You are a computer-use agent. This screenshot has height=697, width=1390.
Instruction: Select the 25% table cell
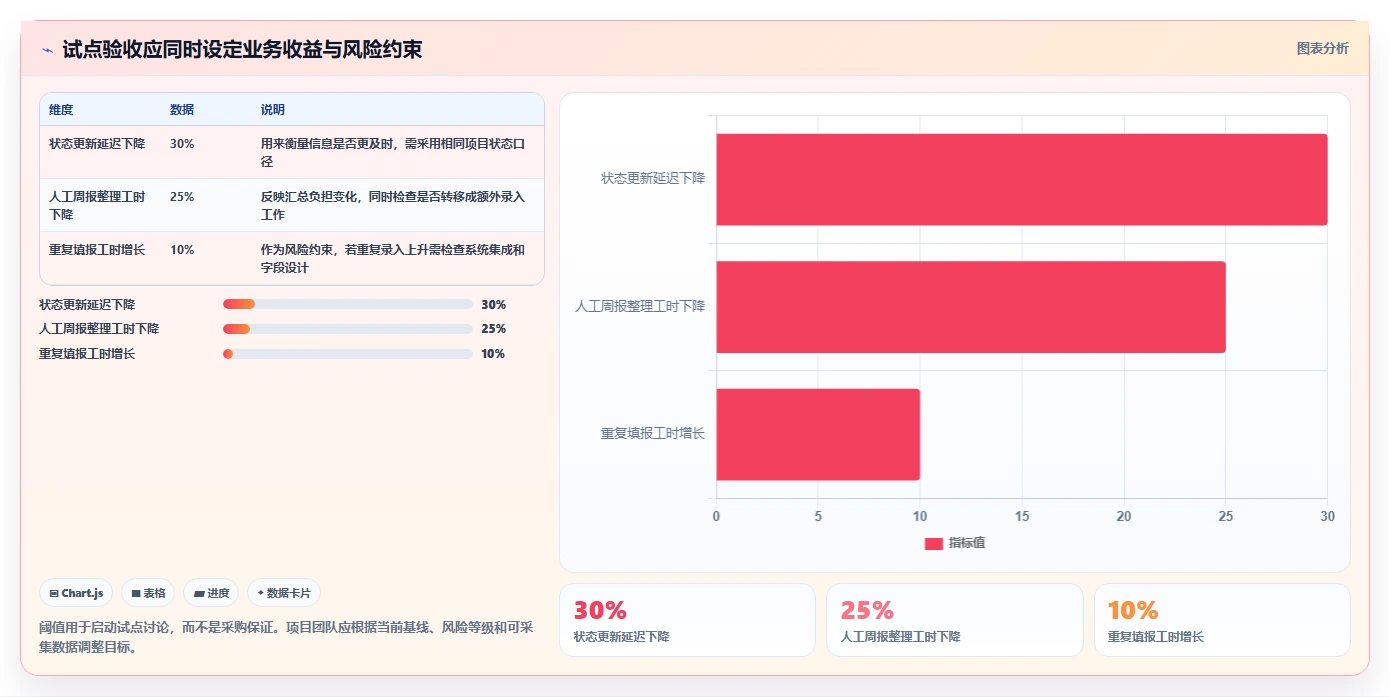[x=182, y=197]
